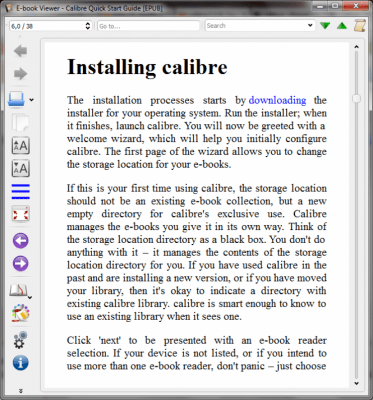Expand the search history dropdown
The width and height of the screenshot is (373, 400).
tap(310, 25)
